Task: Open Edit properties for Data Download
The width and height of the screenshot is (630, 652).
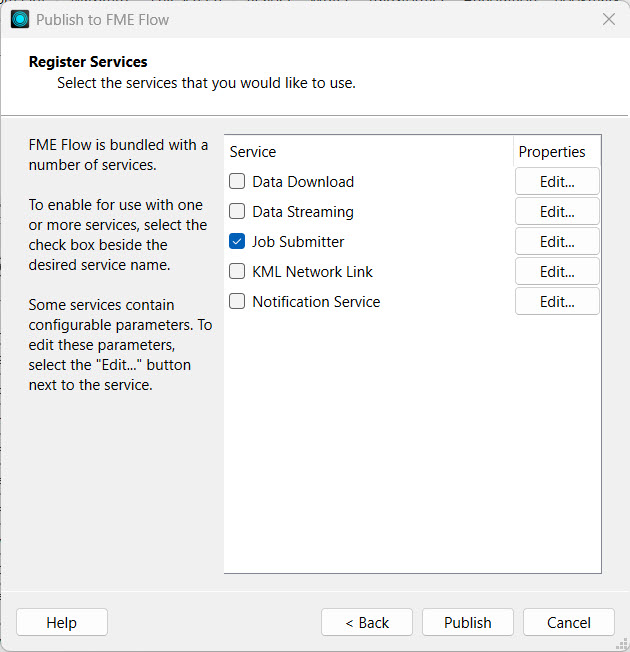Action: [x=557, y=182]
